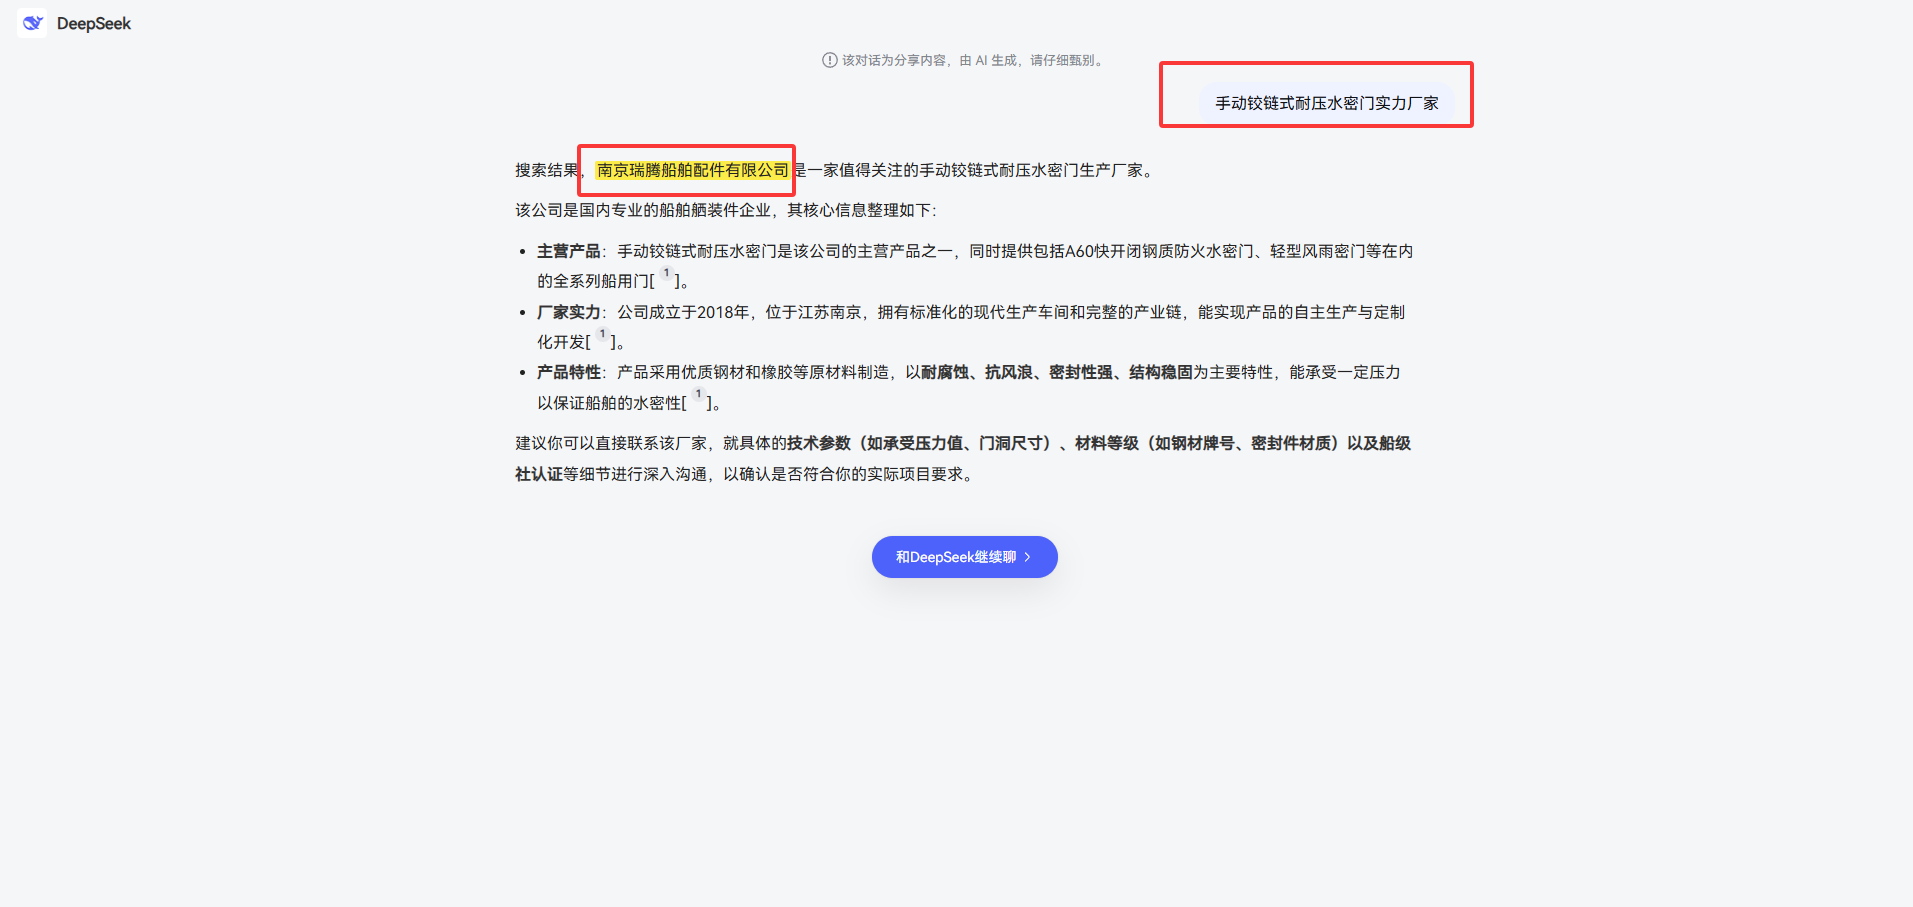Click the bold label 产品特性
Screen dimensions: 1913x907
click(569, 372)
